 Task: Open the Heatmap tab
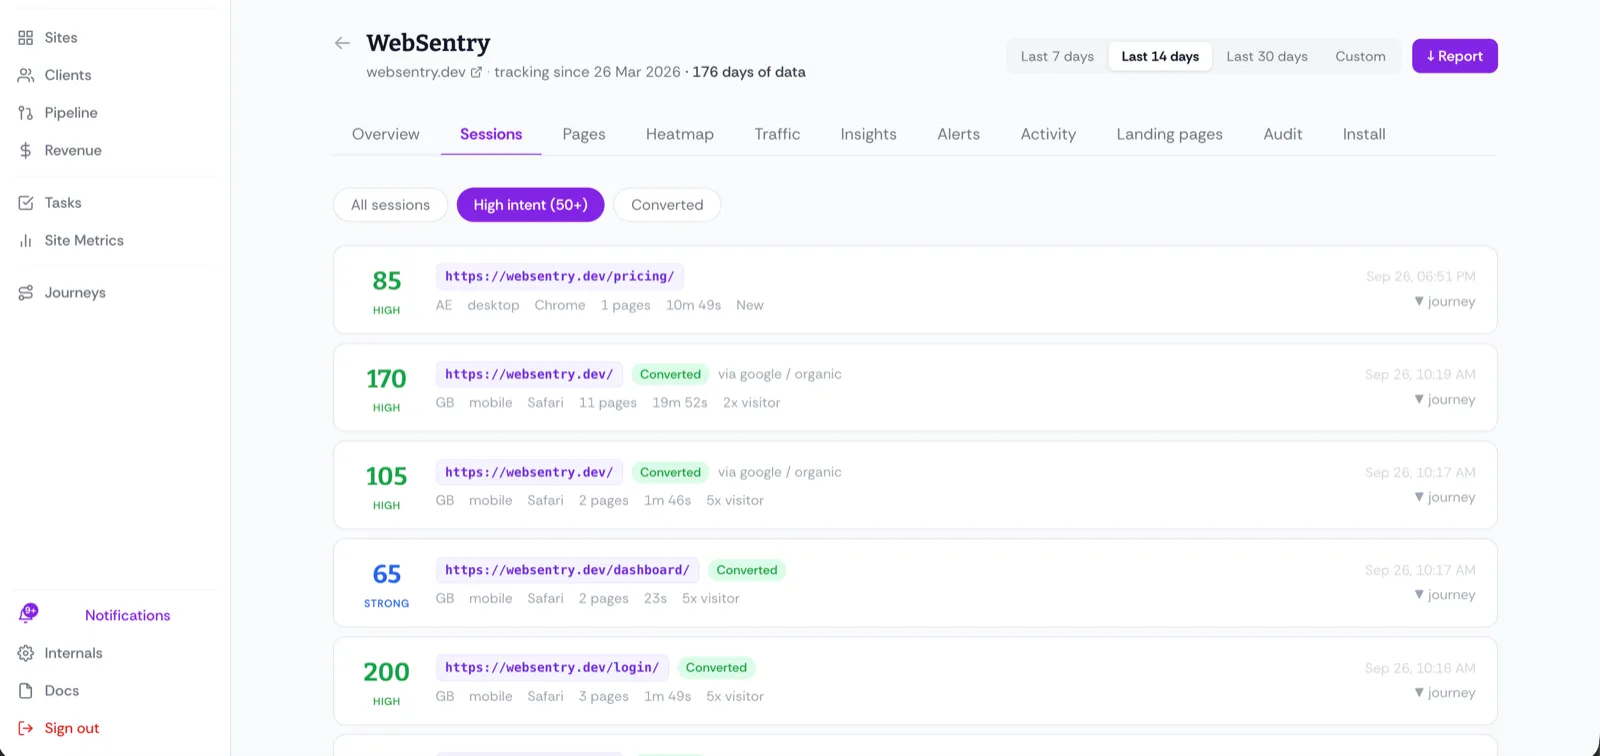[680, 134]
